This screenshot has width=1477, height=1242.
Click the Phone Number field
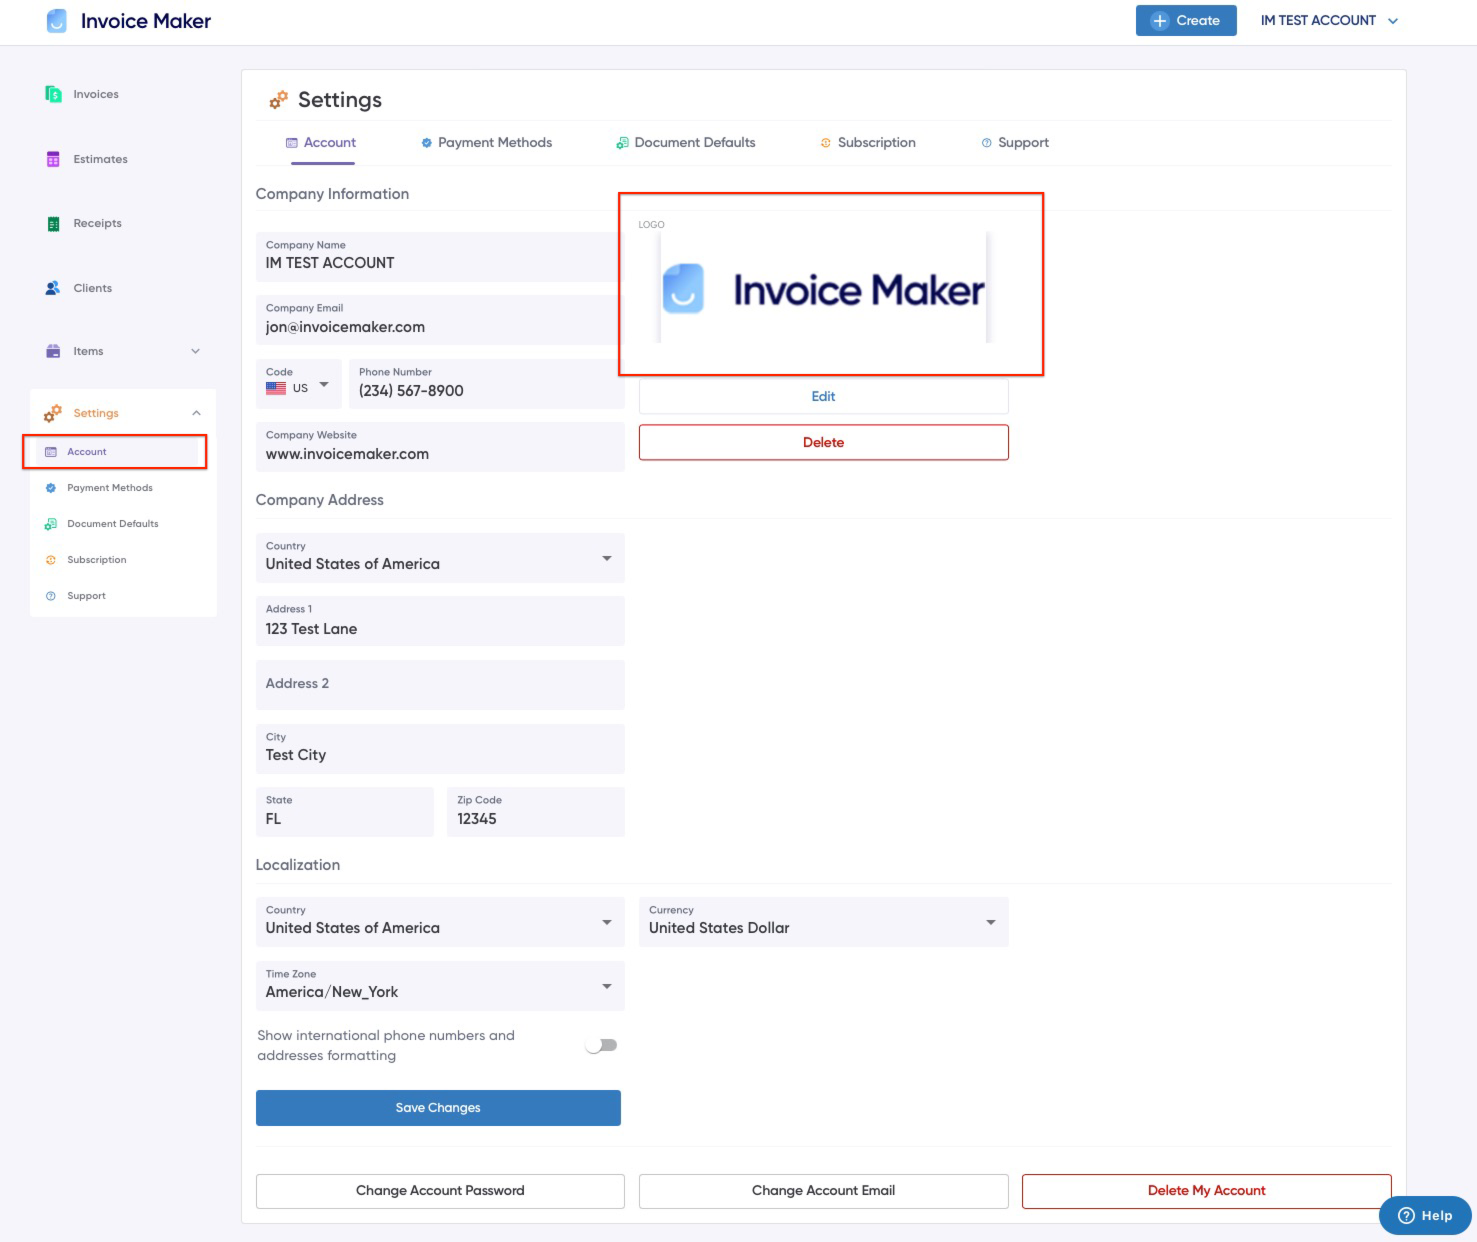coord(487,384)
